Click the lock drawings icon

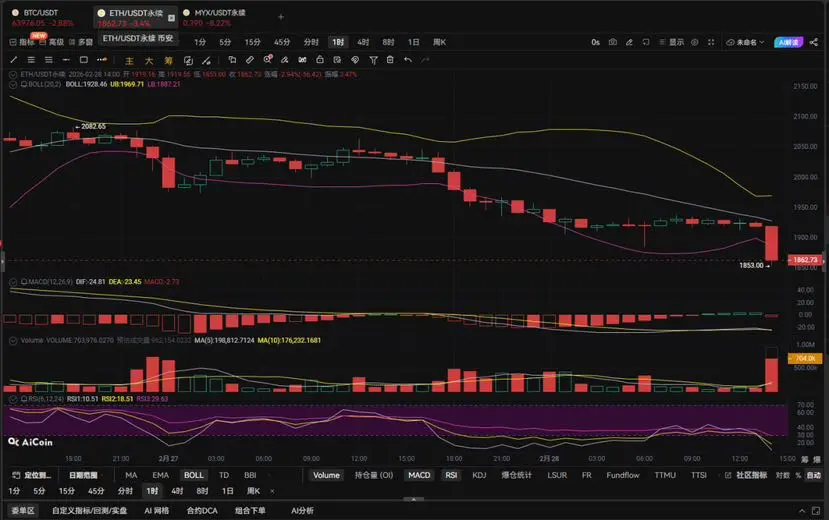pos(320,60)
